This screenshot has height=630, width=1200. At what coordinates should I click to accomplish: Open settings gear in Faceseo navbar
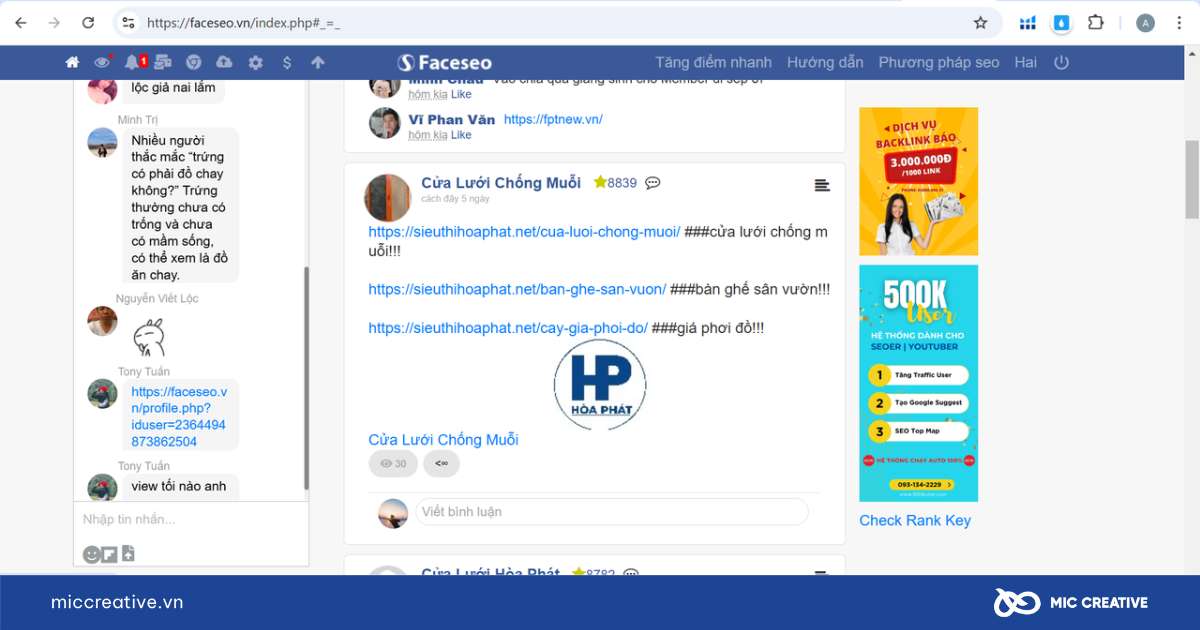[256, 62]
